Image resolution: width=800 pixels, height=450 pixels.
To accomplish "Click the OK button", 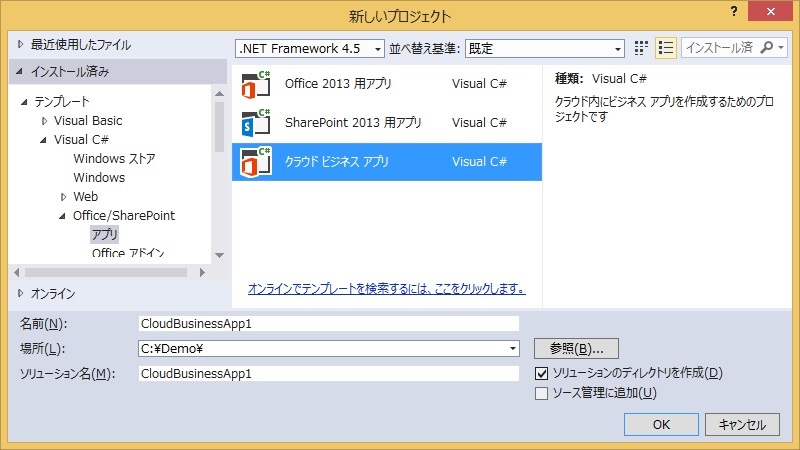I will (661, 424).
